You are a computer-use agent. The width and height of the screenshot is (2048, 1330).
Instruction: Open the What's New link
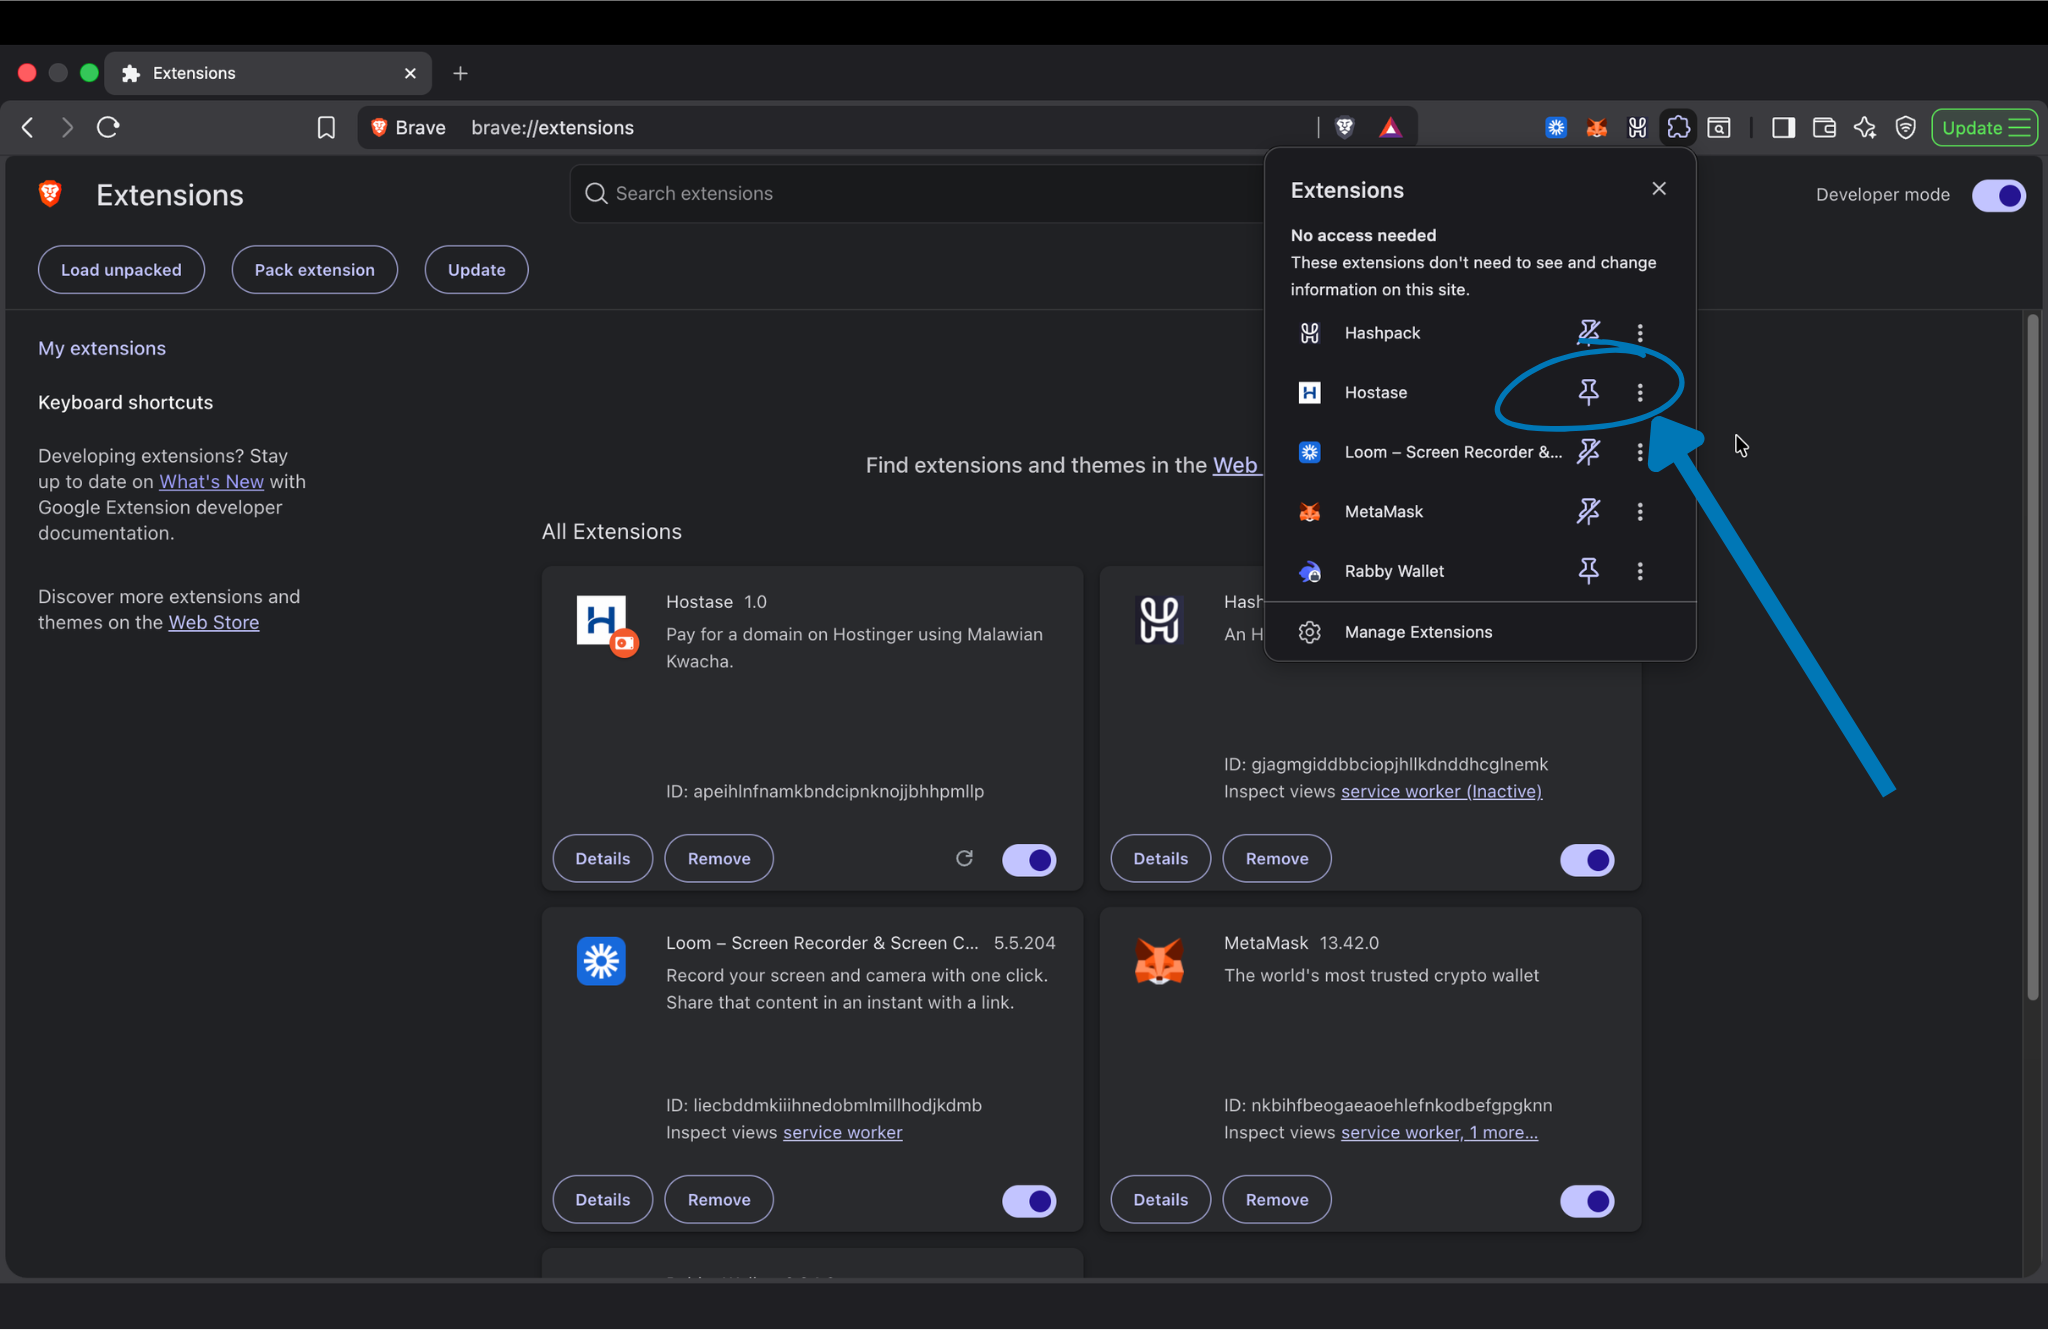pyautogui.click(x=211, y=481)
